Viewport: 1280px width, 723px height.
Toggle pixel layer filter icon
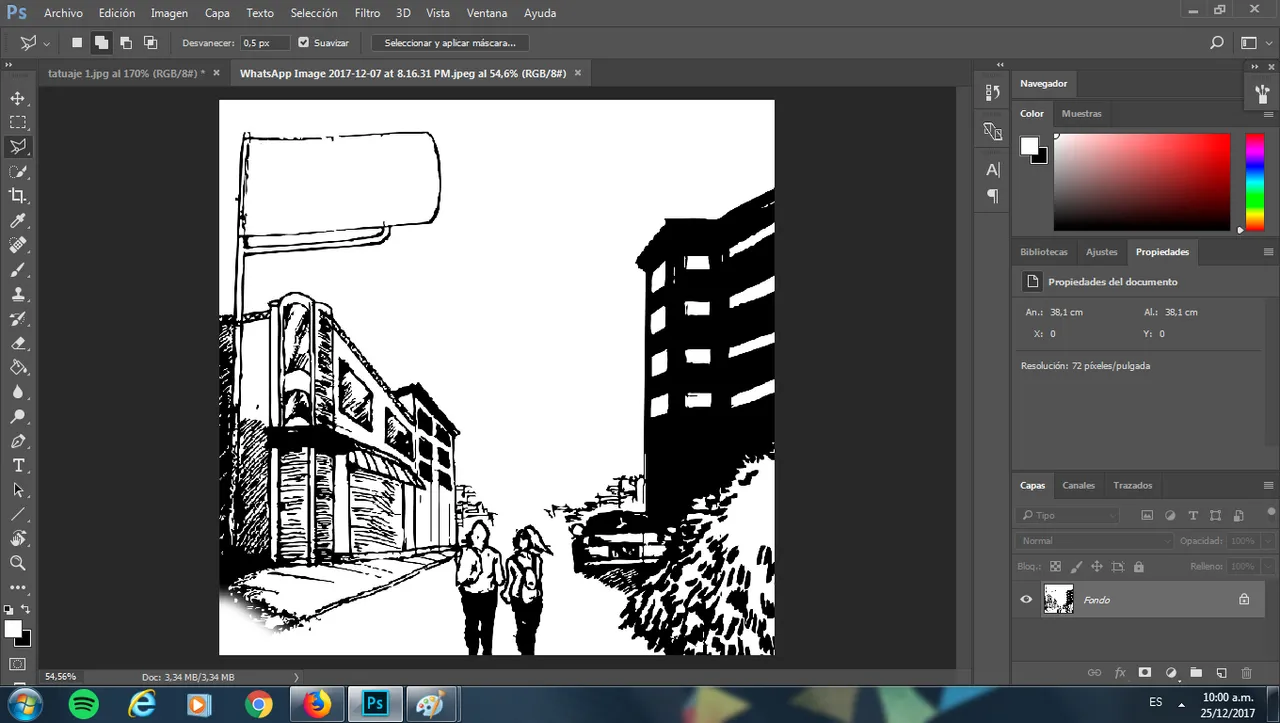click(1147, 515)
